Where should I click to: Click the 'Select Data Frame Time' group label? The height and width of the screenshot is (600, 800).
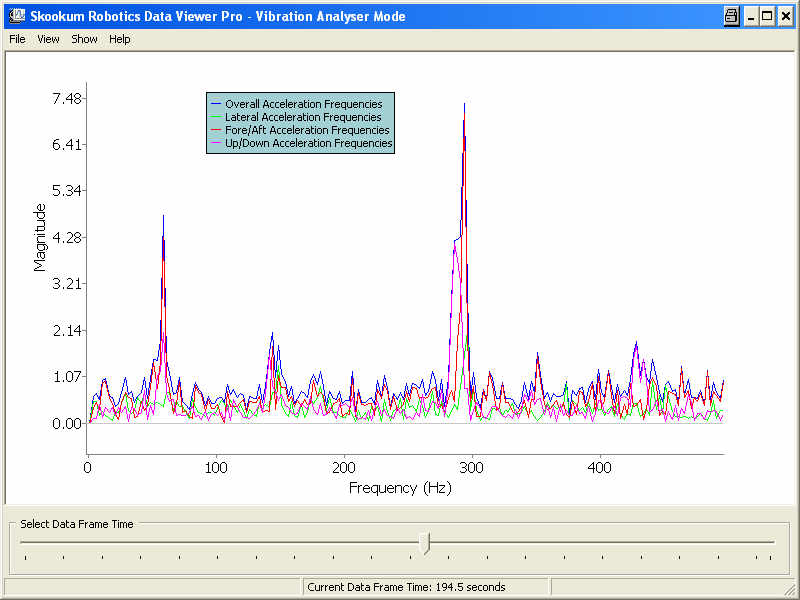point(77,524)
